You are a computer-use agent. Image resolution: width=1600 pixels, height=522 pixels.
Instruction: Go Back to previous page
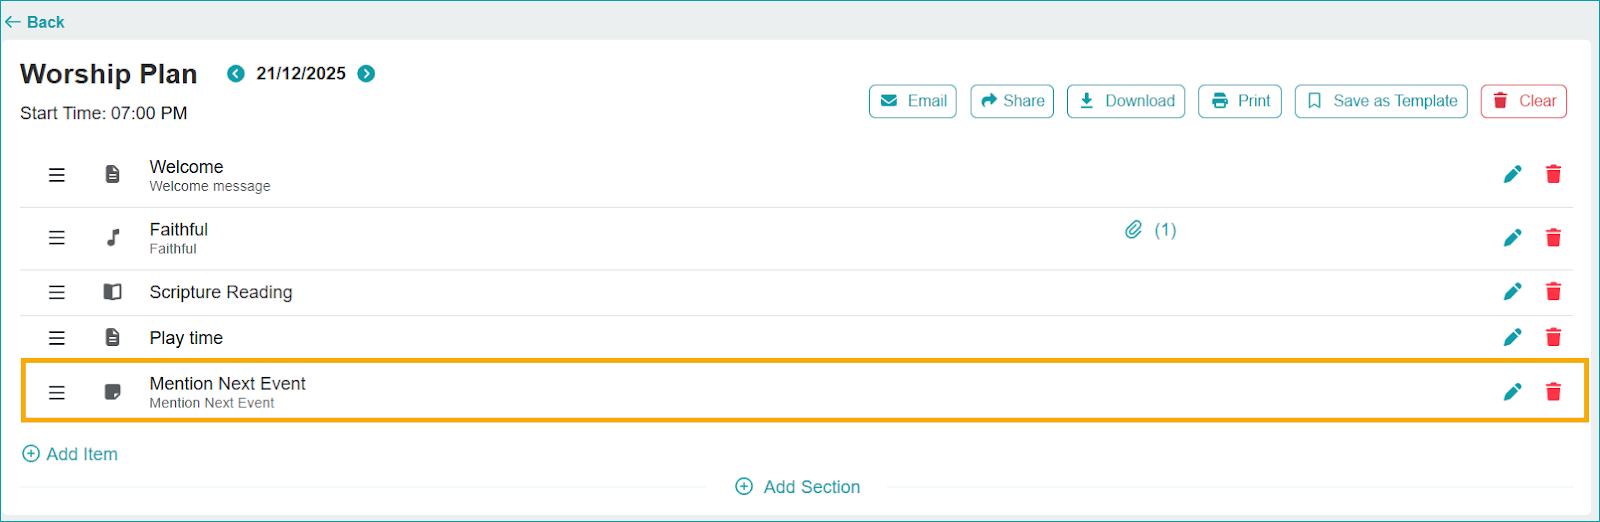pyautogui.click(x=35, y=22)
